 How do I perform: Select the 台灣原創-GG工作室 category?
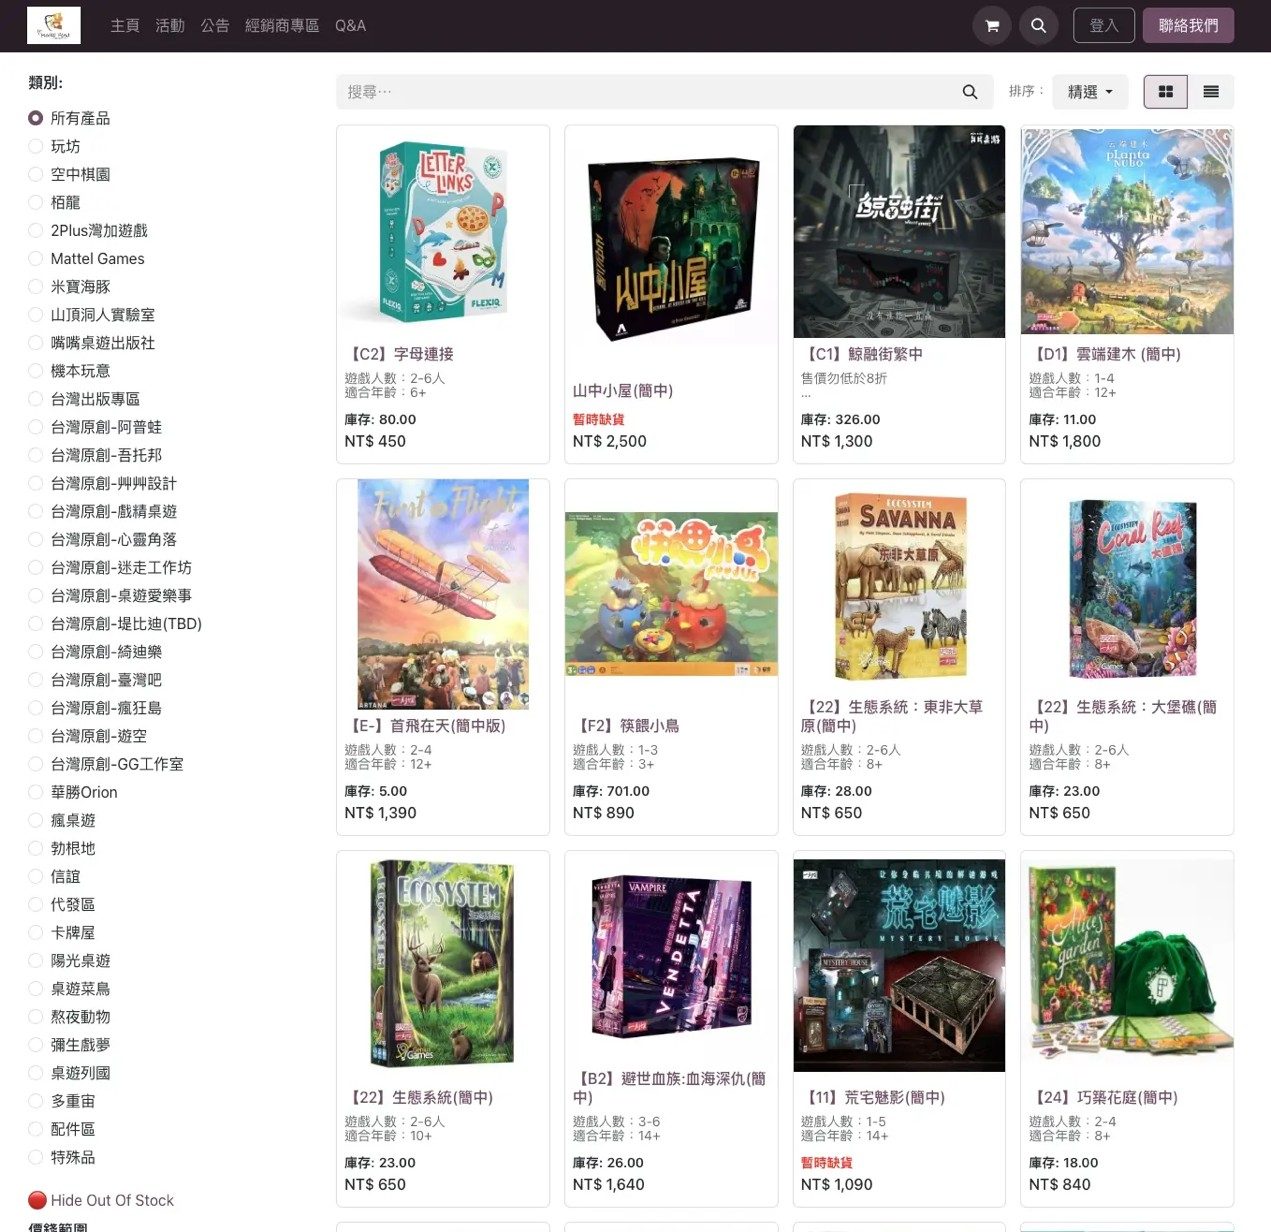coord(106,764)
